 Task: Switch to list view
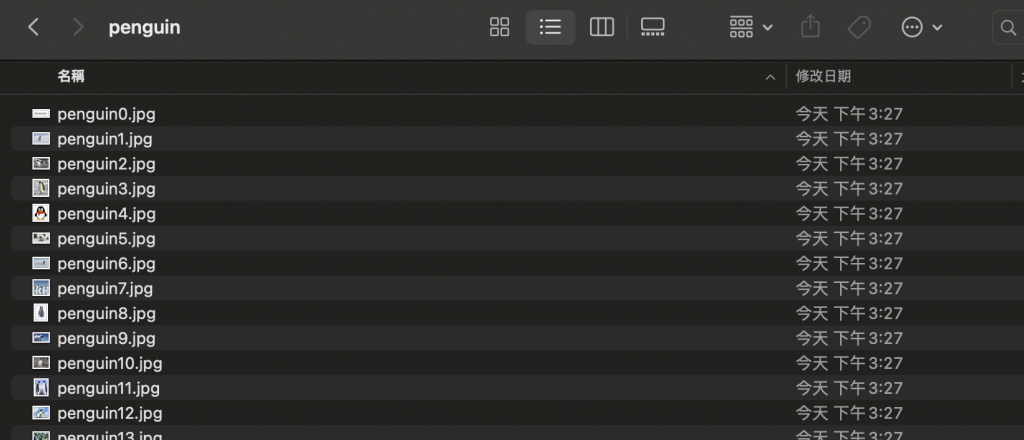[550, 27]
